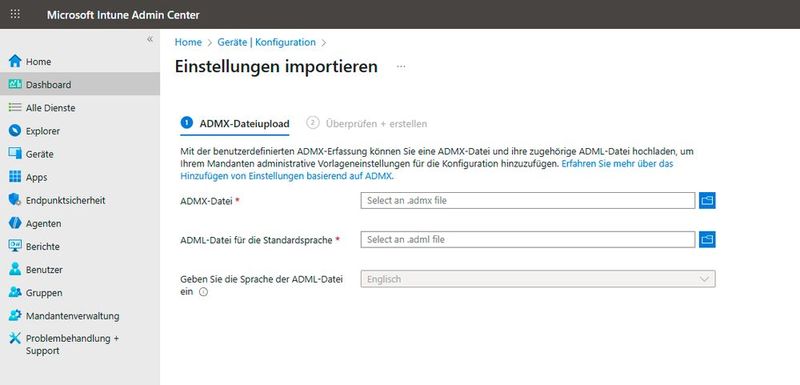800x385 pixels.
Task: Click Microsoft Intune Admin Center title
Action: 123,15
